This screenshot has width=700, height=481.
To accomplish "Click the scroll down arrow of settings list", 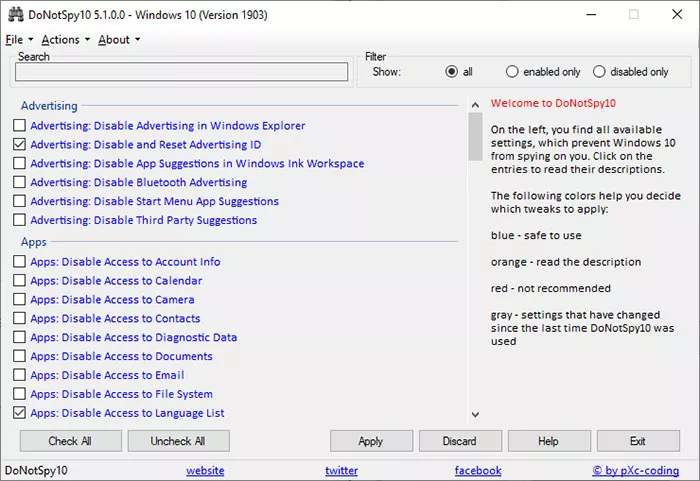I will [475, 414].
